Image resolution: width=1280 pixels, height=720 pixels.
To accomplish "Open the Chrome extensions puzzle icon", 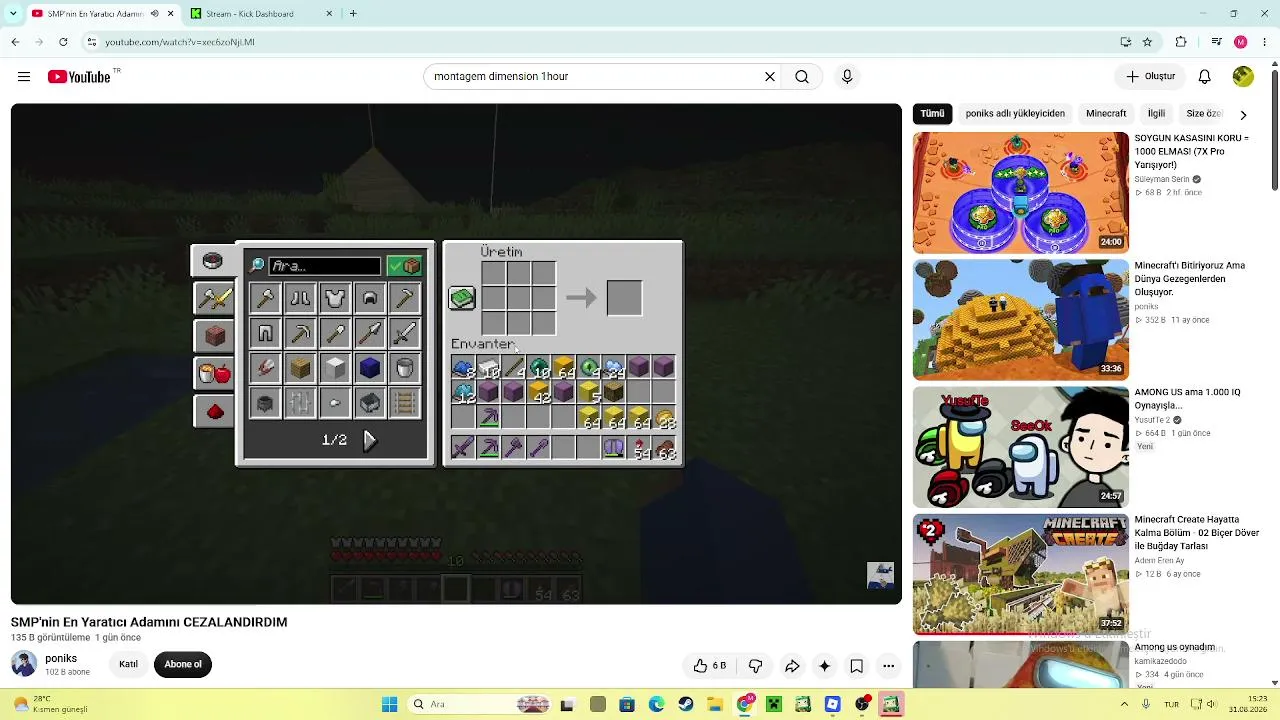I will [x=1181, y=42].
